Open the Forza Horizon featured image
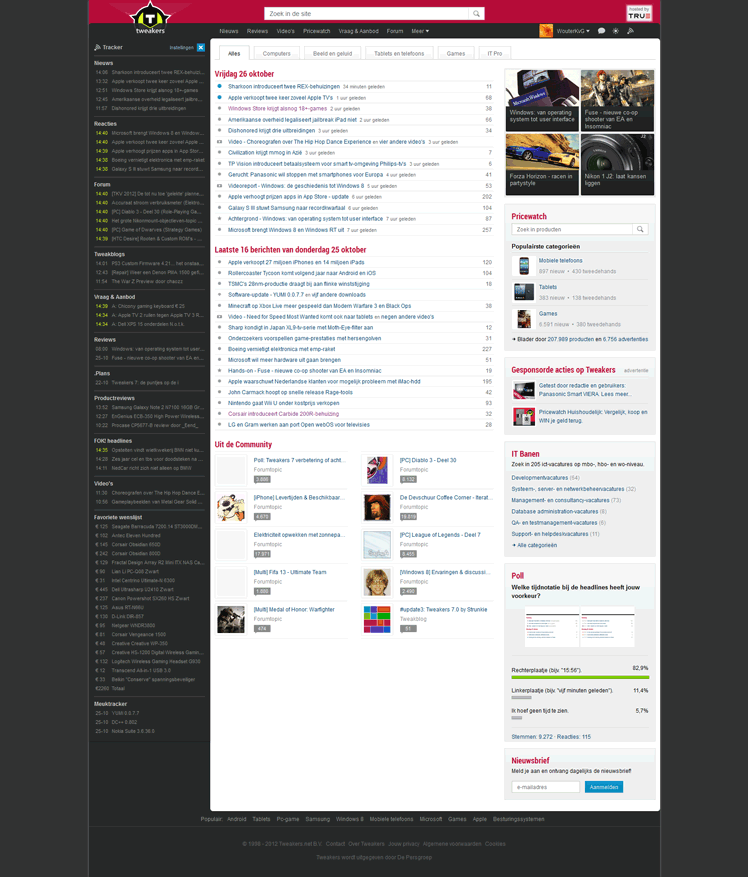Screen dimensions: 748x877 (542, 164)
